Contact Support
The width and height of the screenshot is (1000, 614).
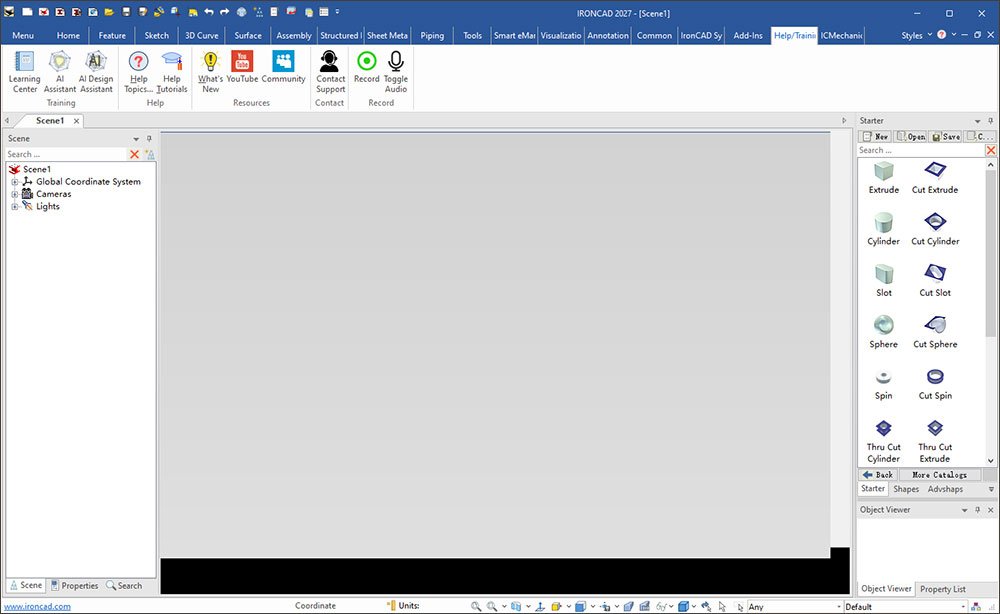tap(330, 71)
